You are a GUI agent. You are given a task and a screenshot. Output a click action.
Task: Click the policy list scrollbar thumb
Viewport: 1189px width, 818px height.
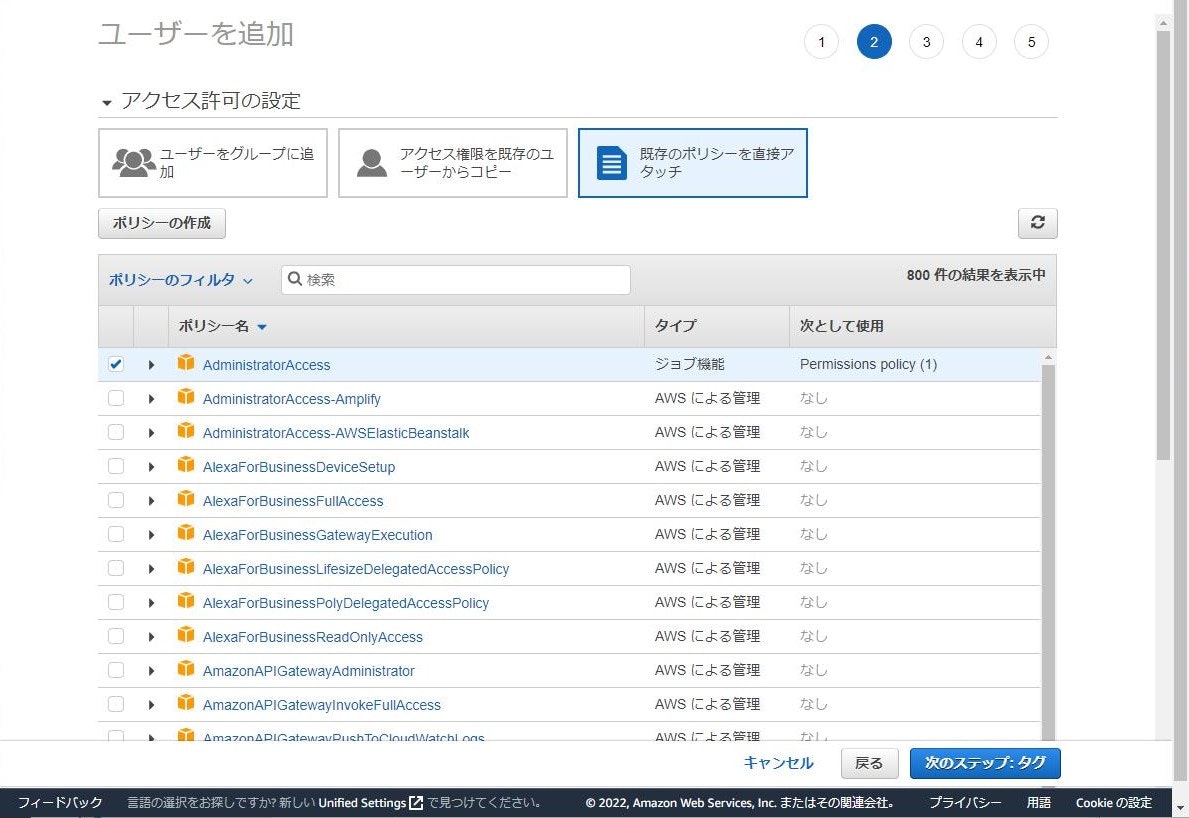pos(1048,552)
